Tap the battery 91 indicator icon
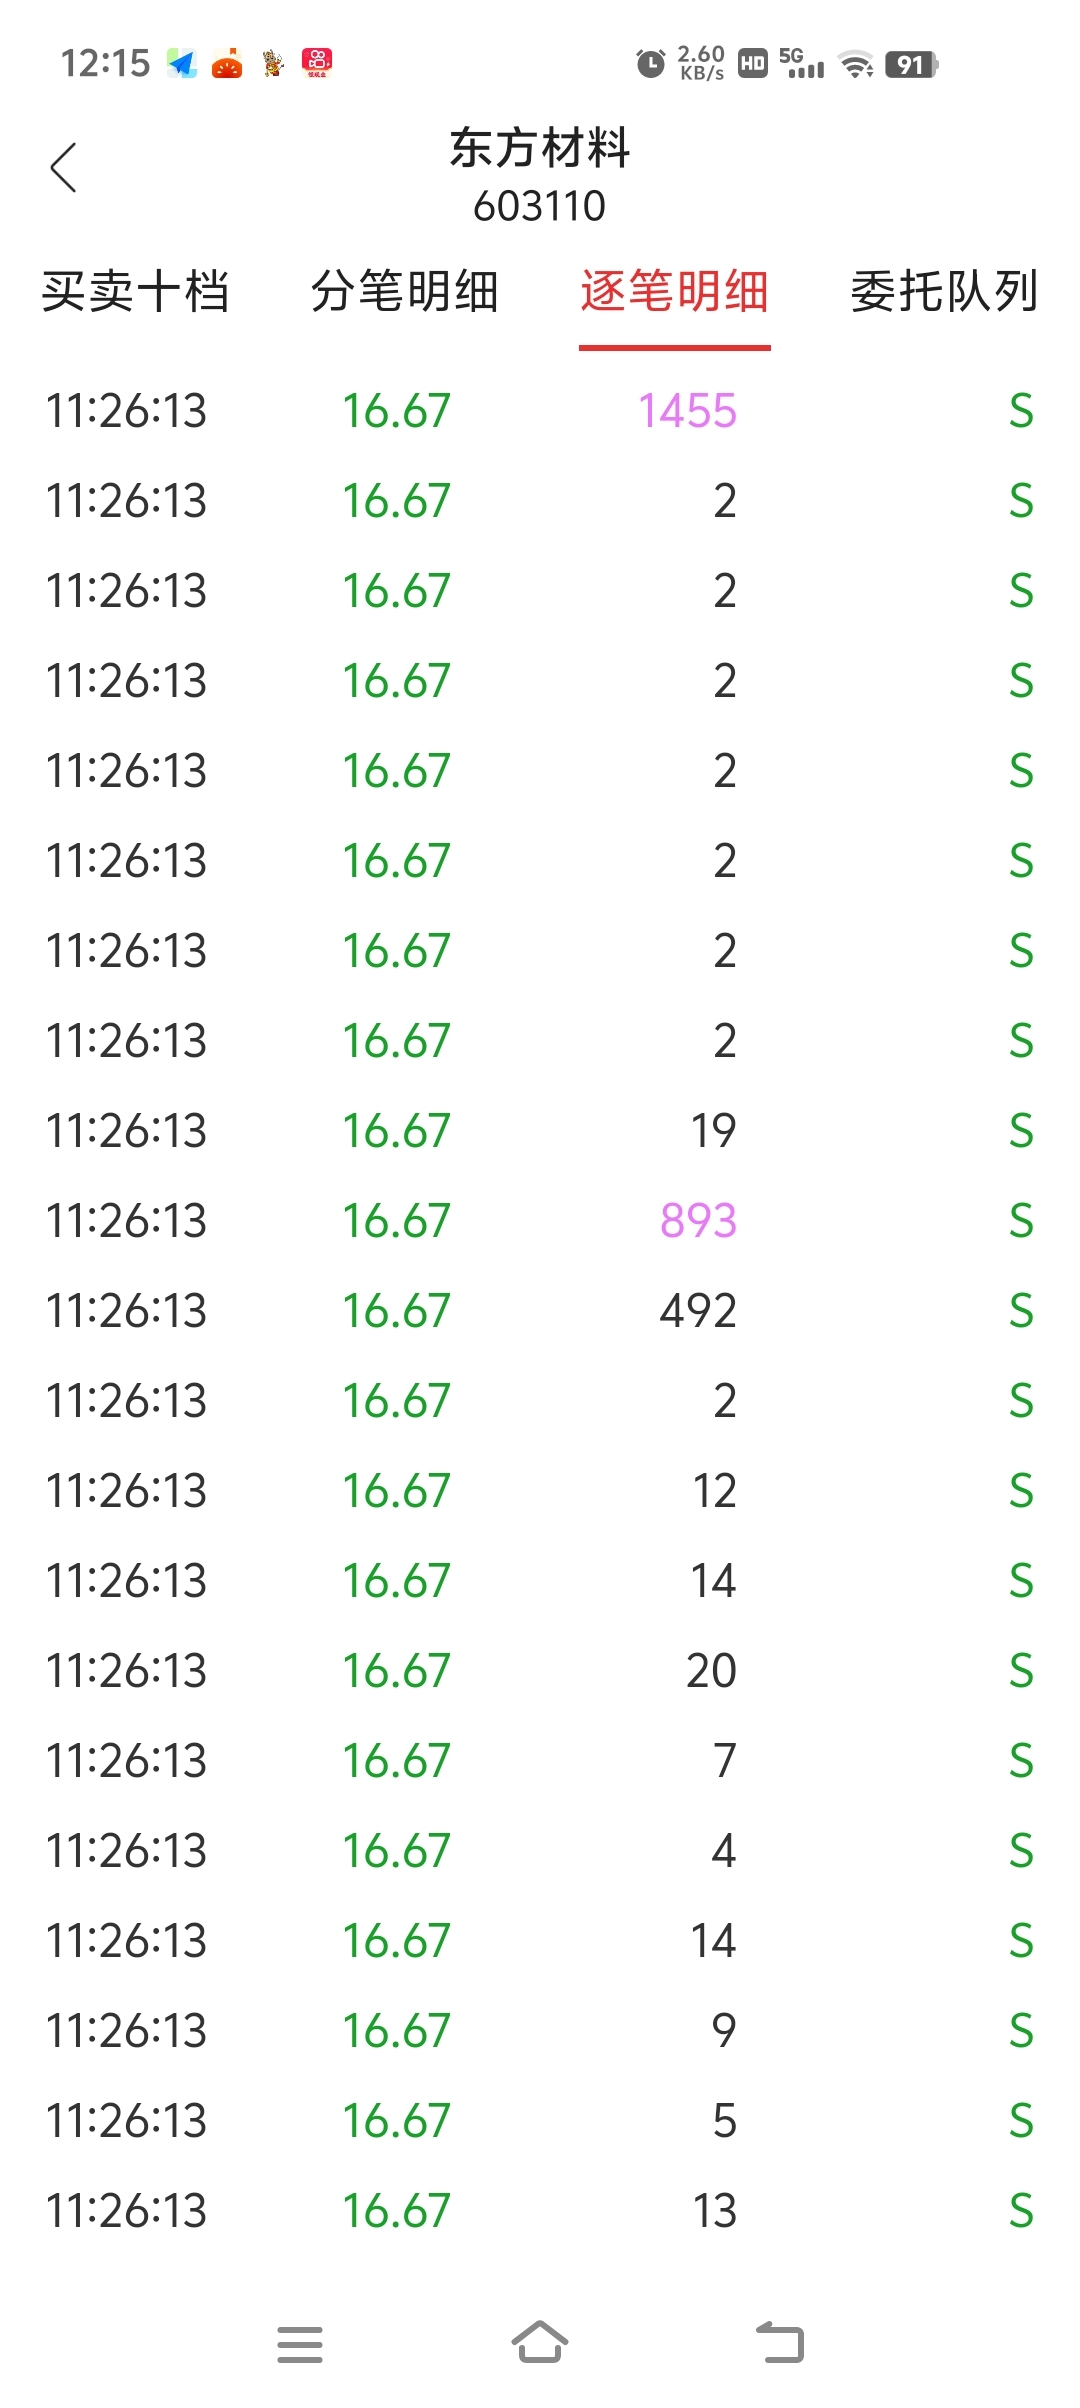Image resolution: width=1080 pixels, height=2408 pixels. pos(911,65)
